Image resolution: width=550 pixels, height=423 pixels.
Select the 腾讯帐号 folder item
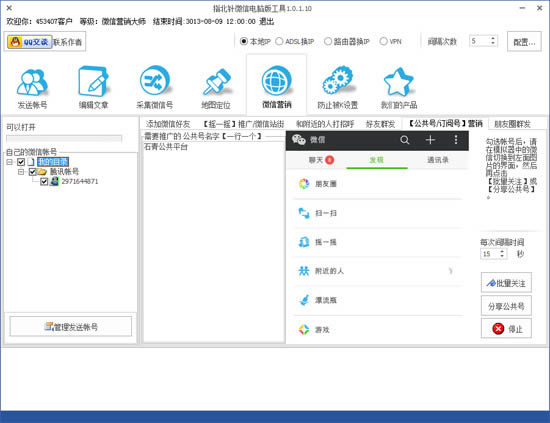point(64,172)
